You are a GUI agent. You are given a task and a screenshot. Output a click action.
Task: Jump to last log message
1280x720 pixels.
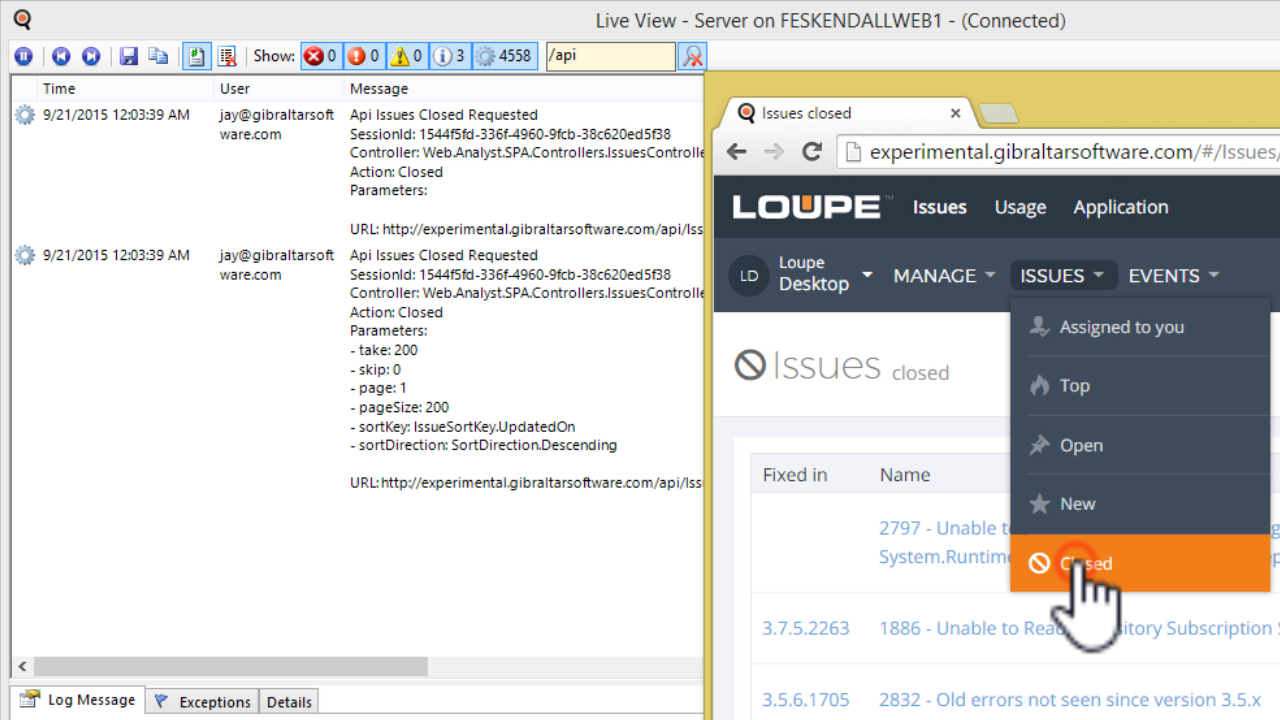pyautogui.click(x=91, y=56)
